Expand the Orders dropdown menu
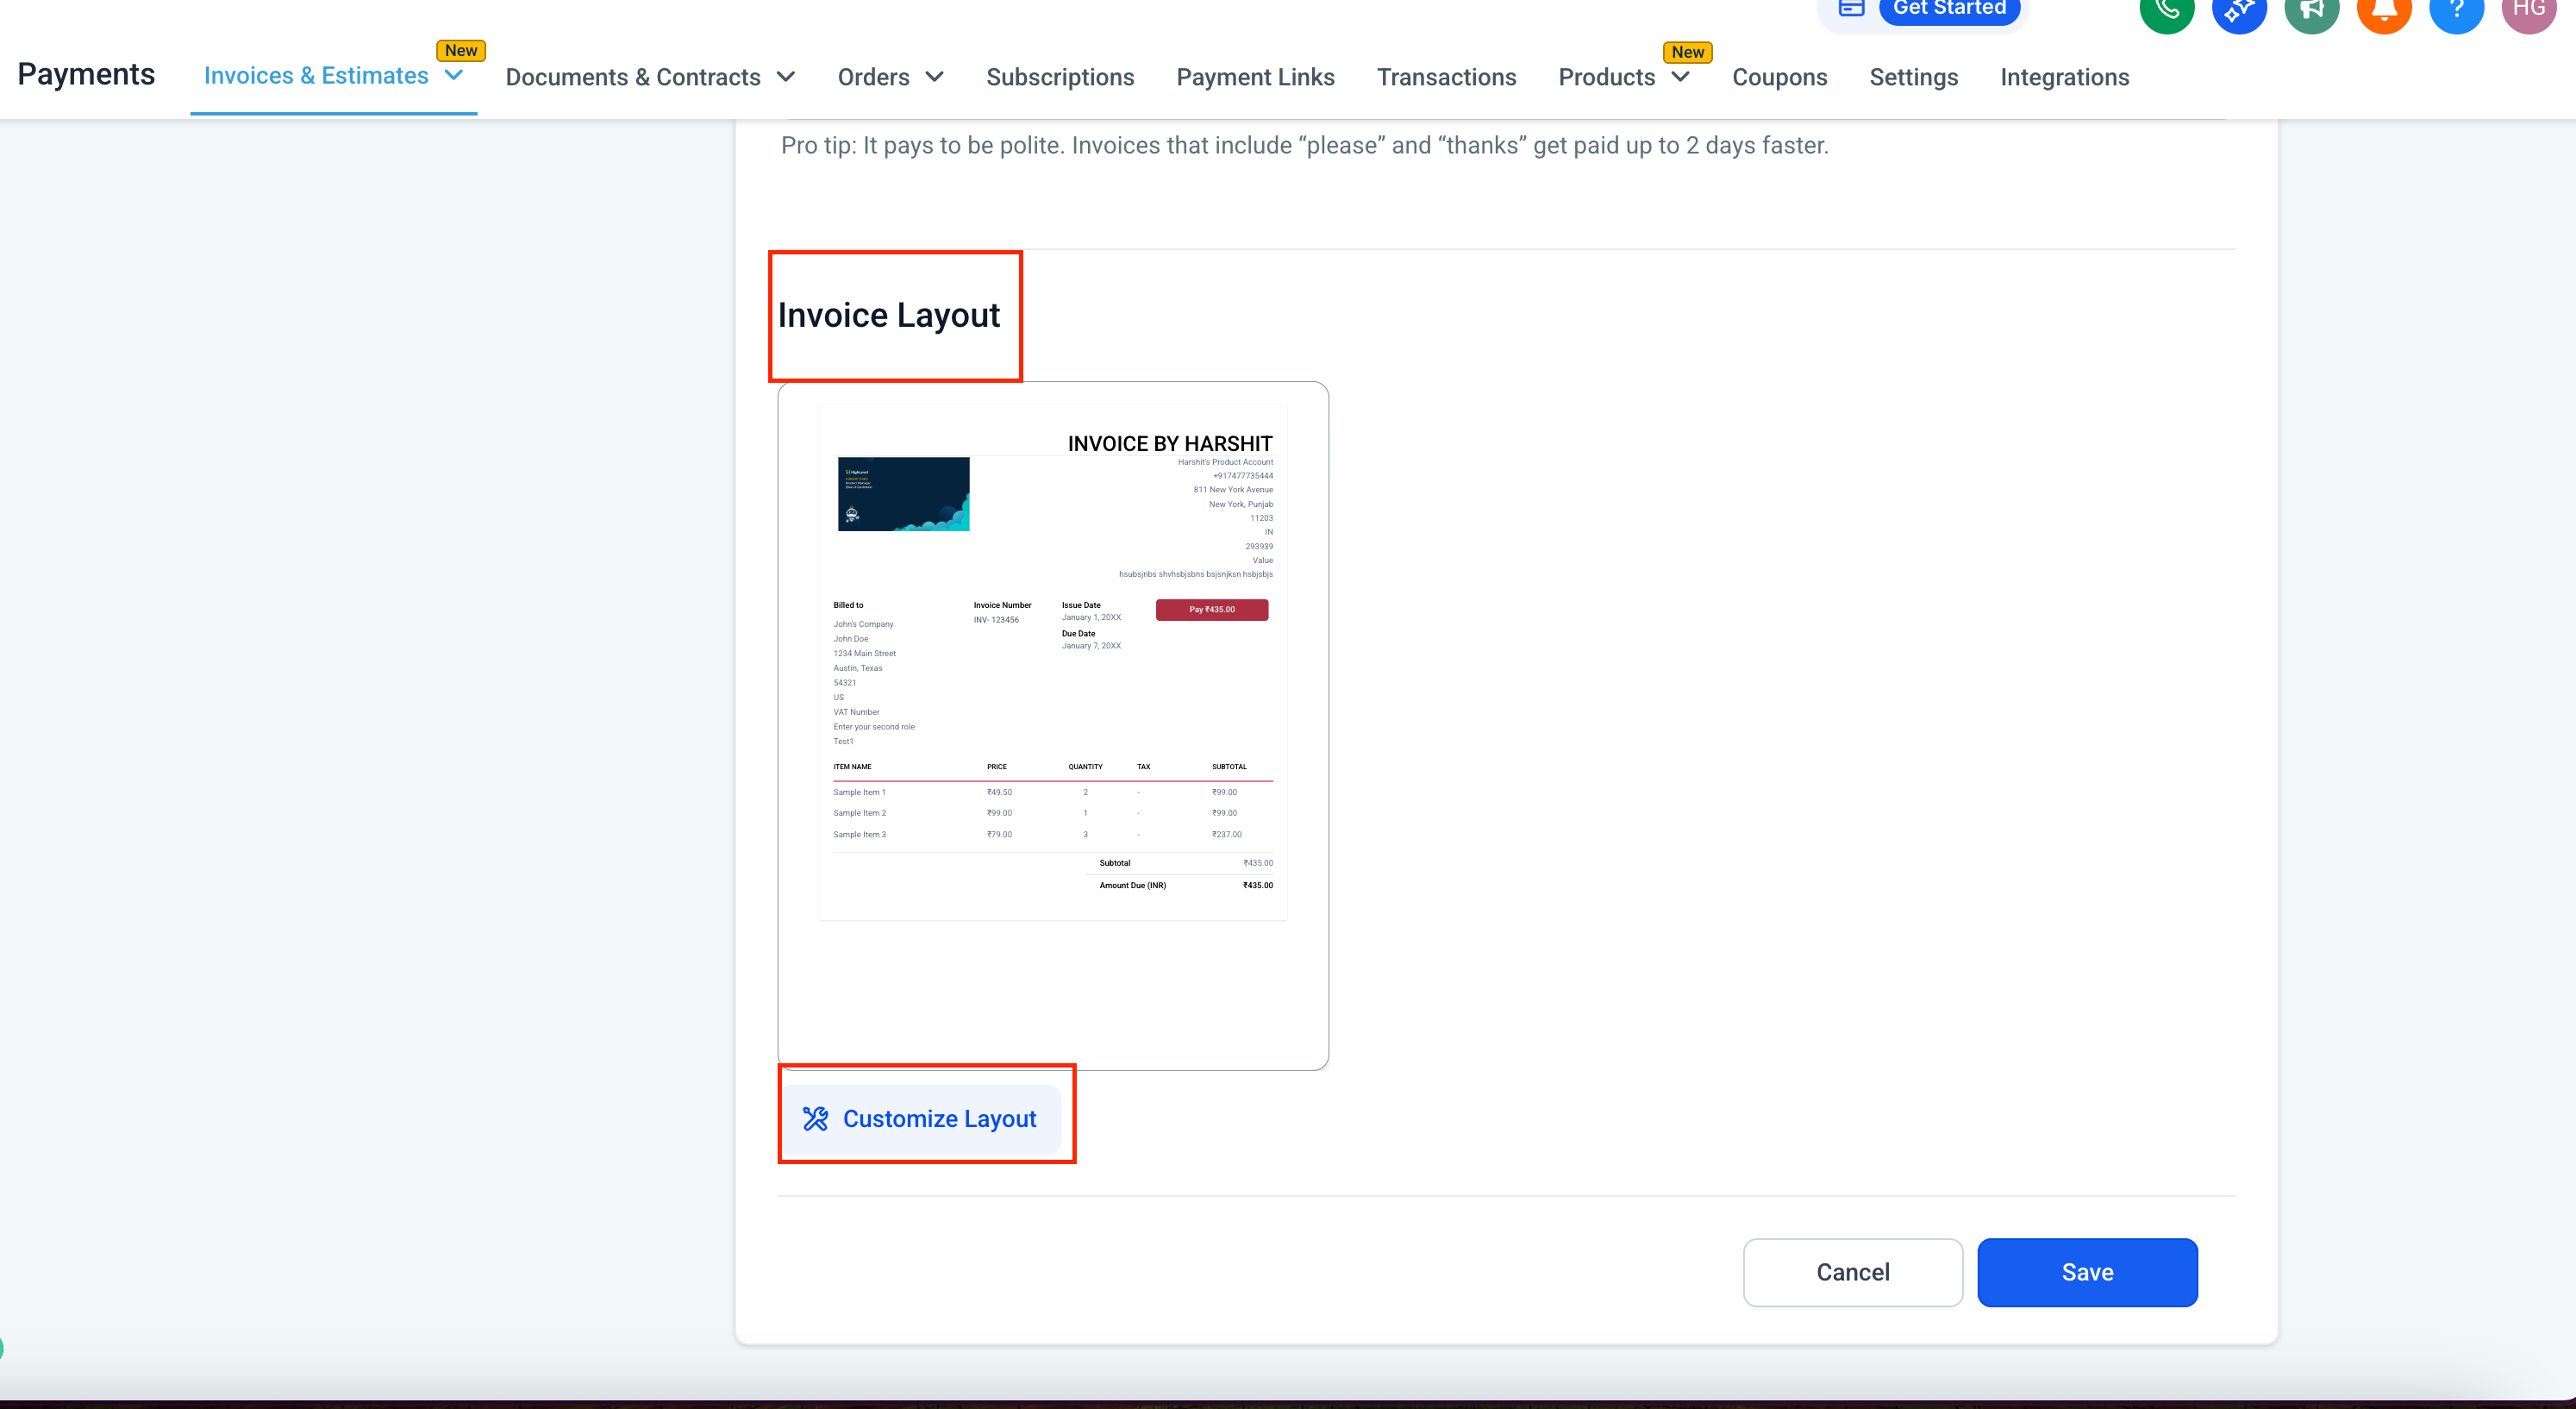Viewport: 2576px width, 1409px height. coord(934,77)
